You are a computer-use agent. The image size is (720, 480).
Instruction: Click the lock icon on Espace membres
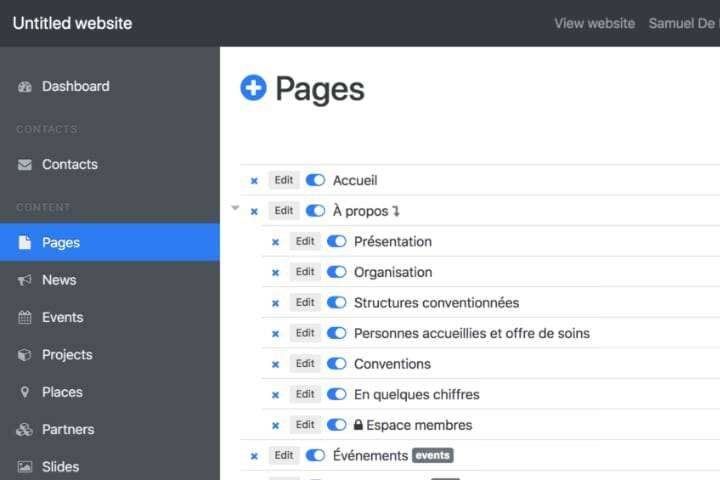coord(358,424)
